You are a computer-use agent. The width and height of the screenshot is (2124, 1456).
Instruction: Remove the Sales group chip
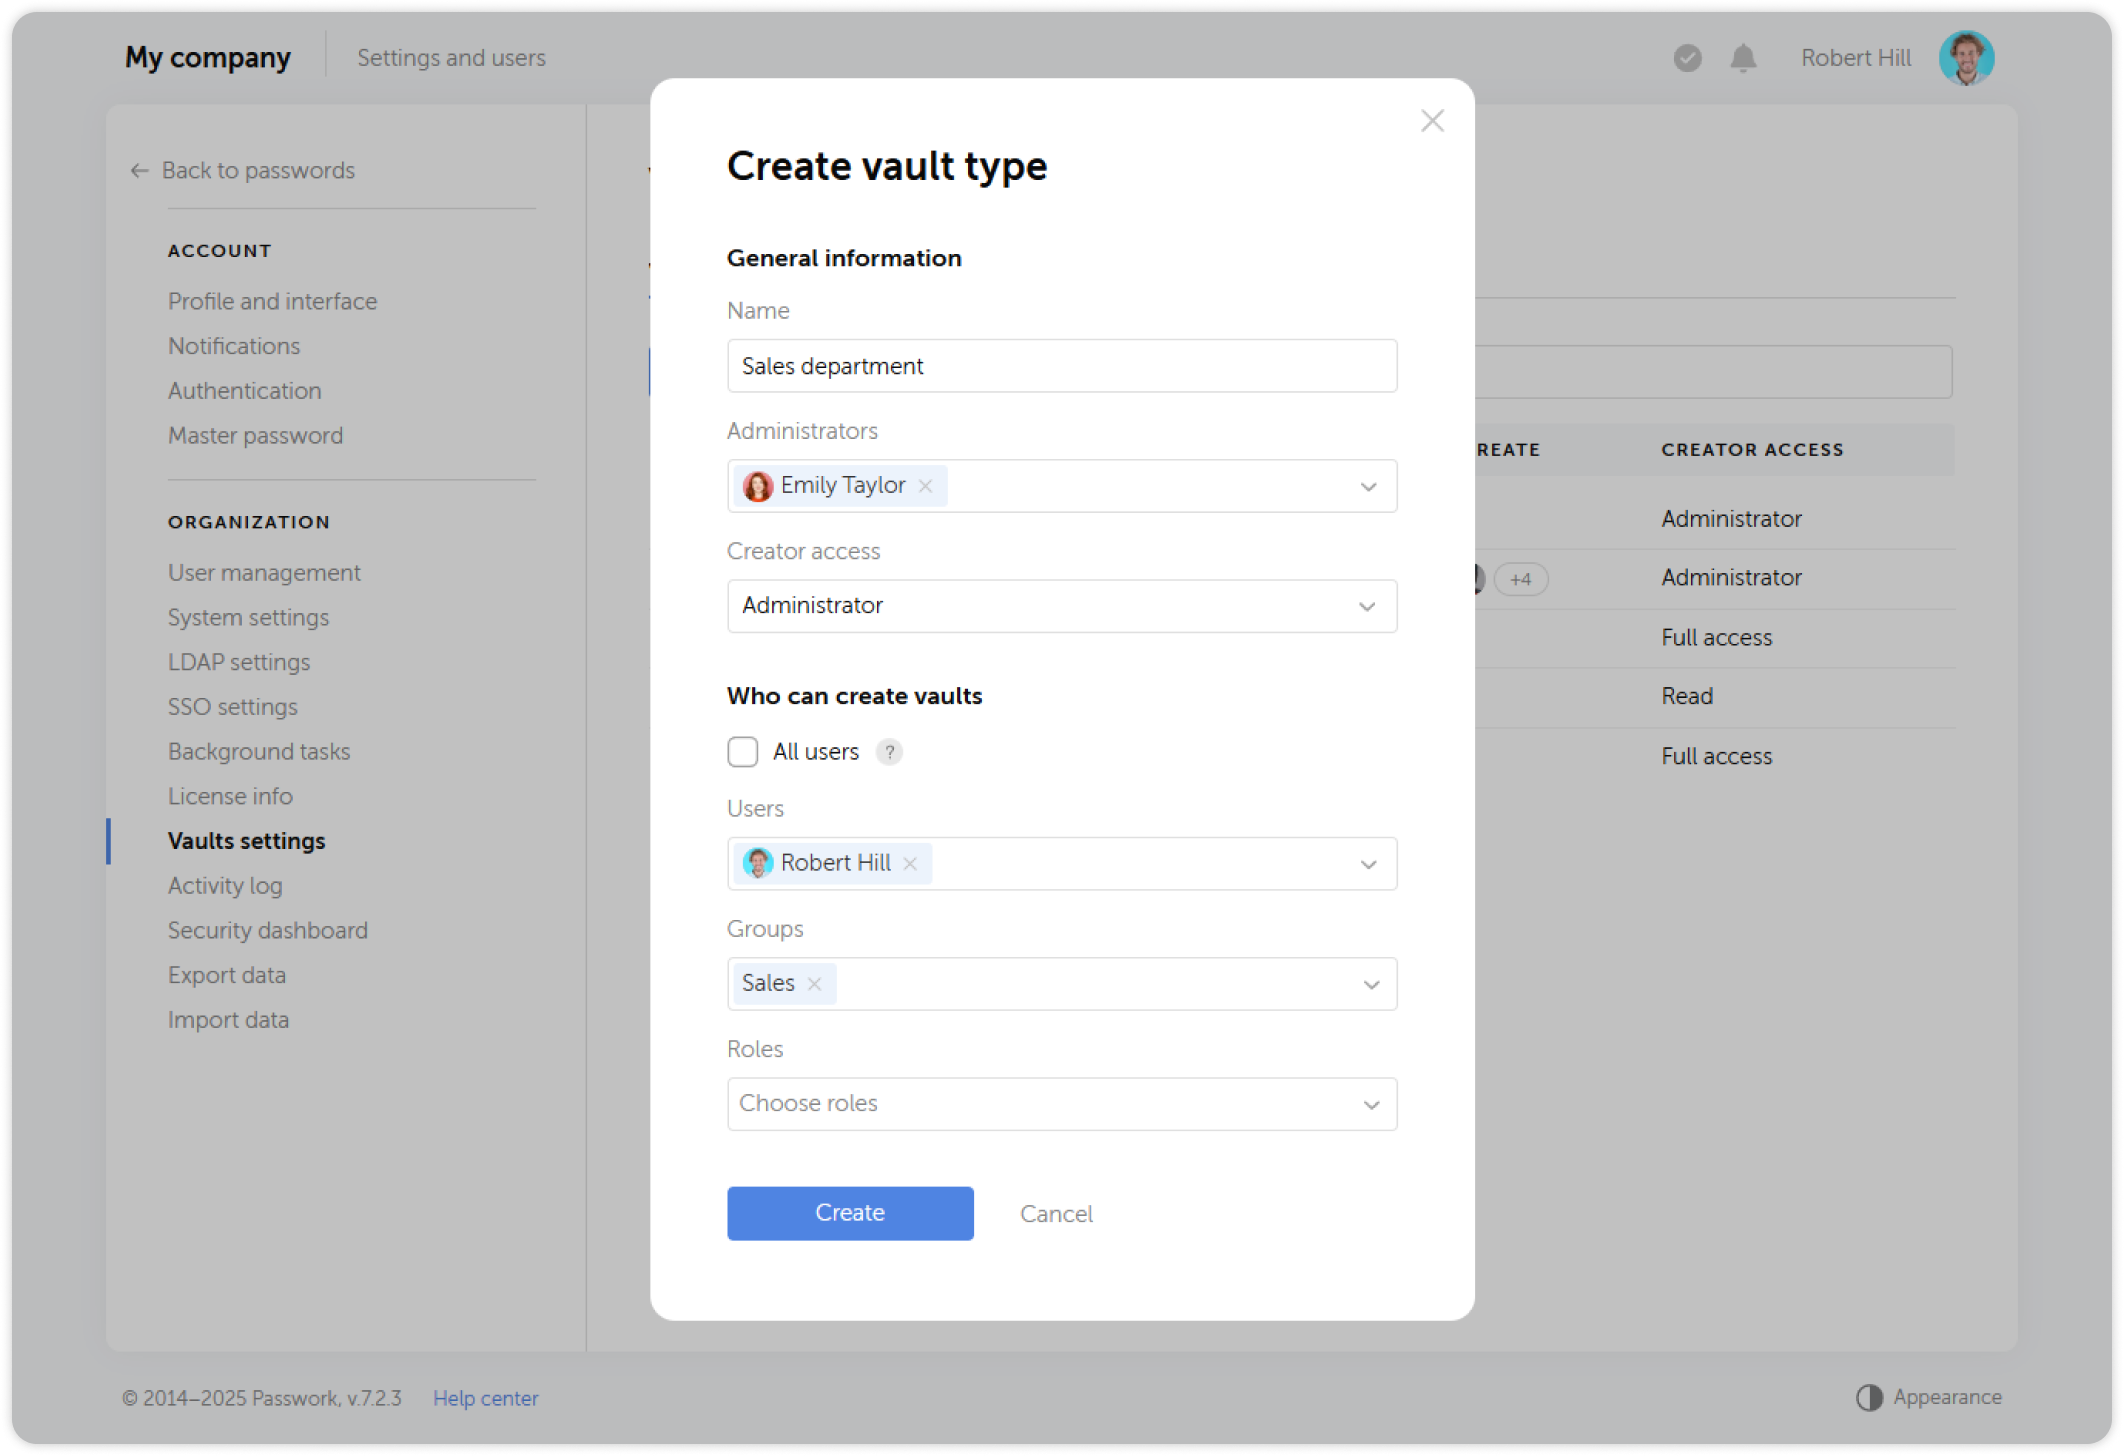(814, 983)
